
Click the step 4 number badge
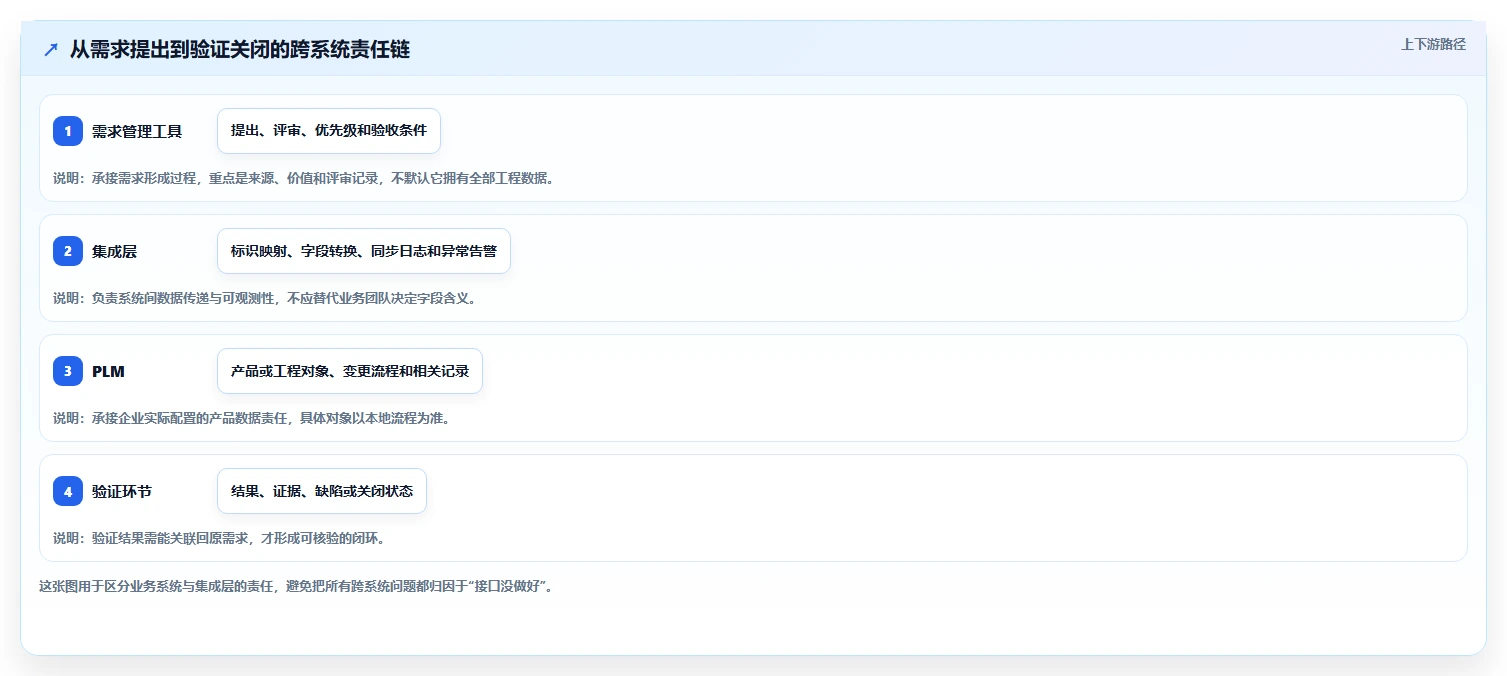(68, 491)
